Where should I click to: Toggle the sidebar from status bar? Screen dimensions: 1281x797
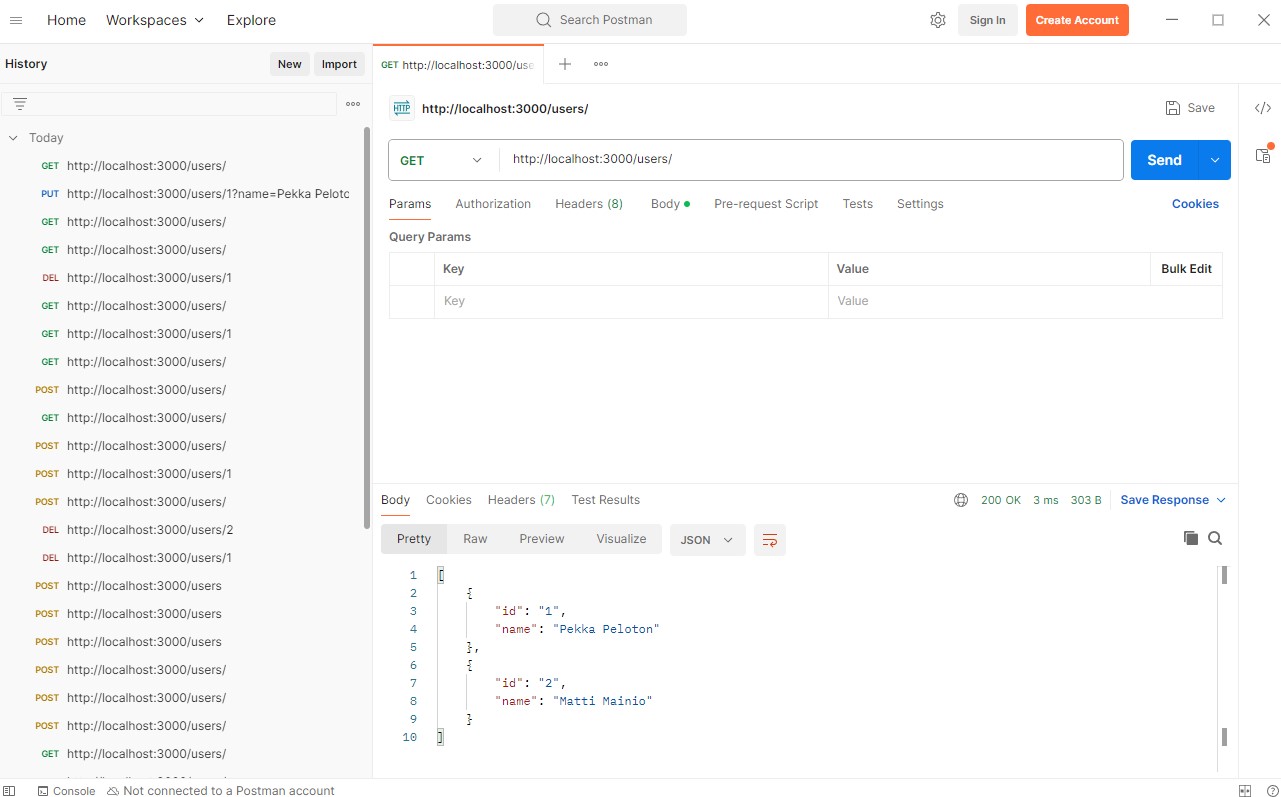[x=10, y=790]
